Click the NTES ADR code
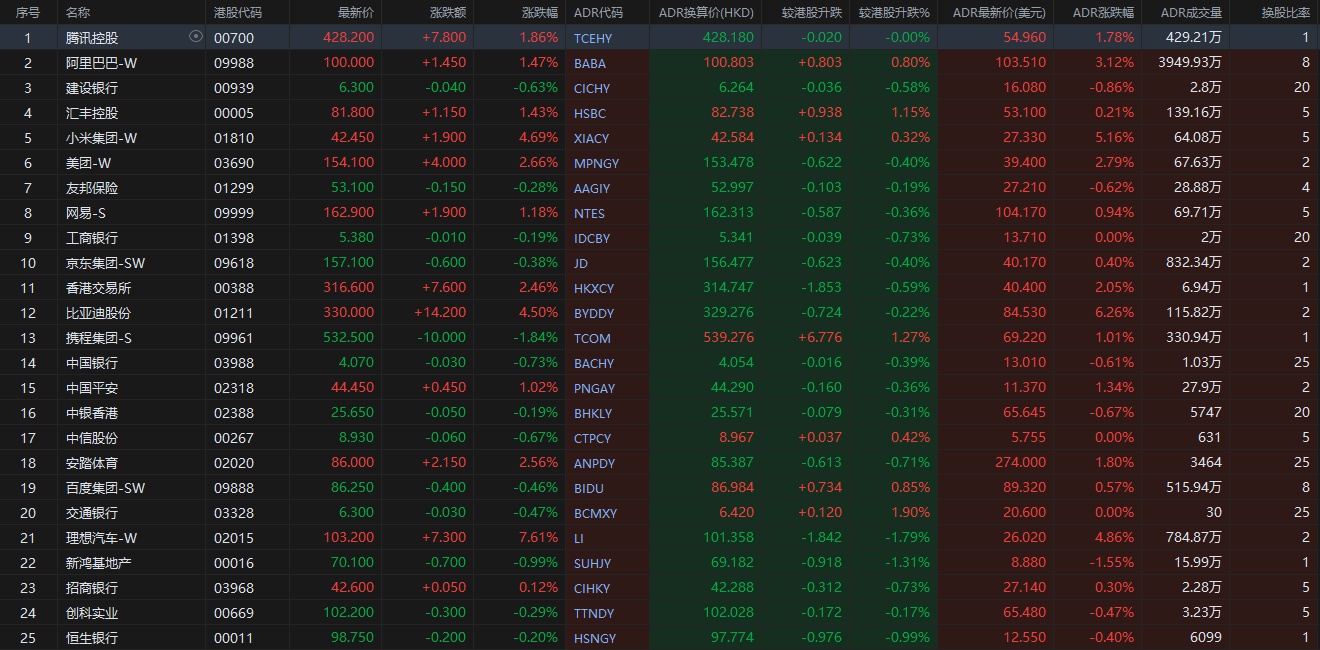The height and width of the screenshot is (650, 1320). tap(590, 213)
